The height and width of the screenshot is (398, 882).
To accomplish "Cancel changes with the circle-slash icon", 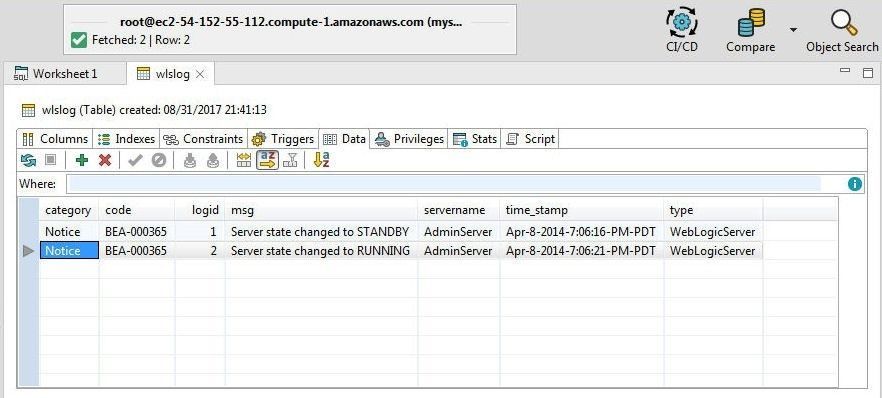I will (x=159, y=161).
